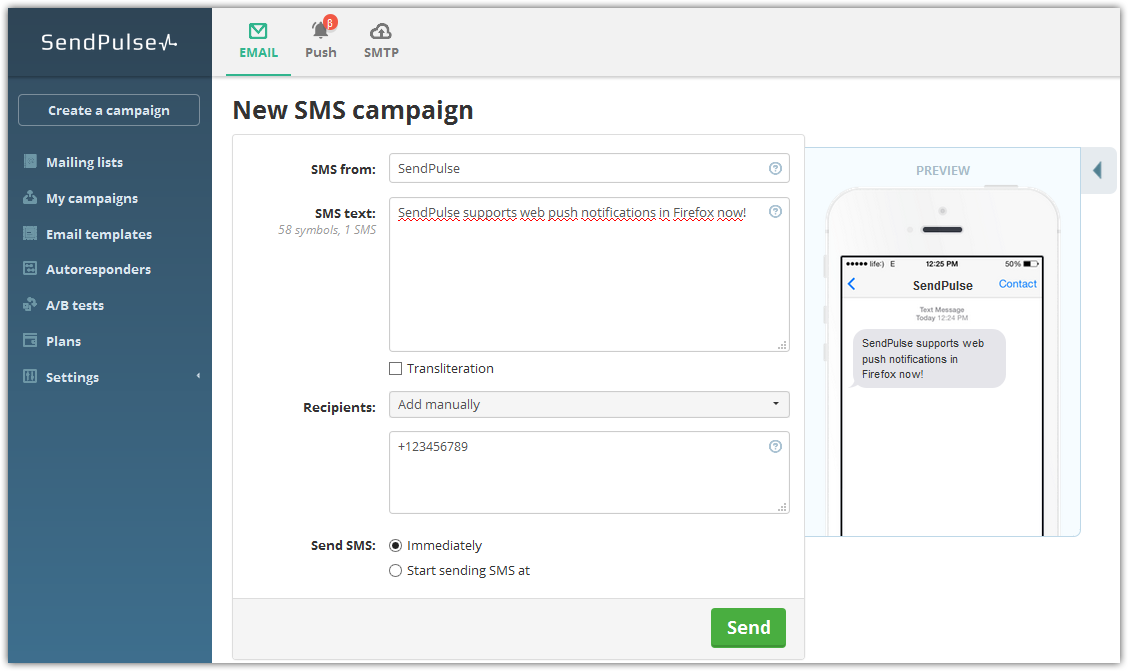Screen dimensions: 1128x671
Task: Click help icon in SMS from field
Action: (775, 168)
